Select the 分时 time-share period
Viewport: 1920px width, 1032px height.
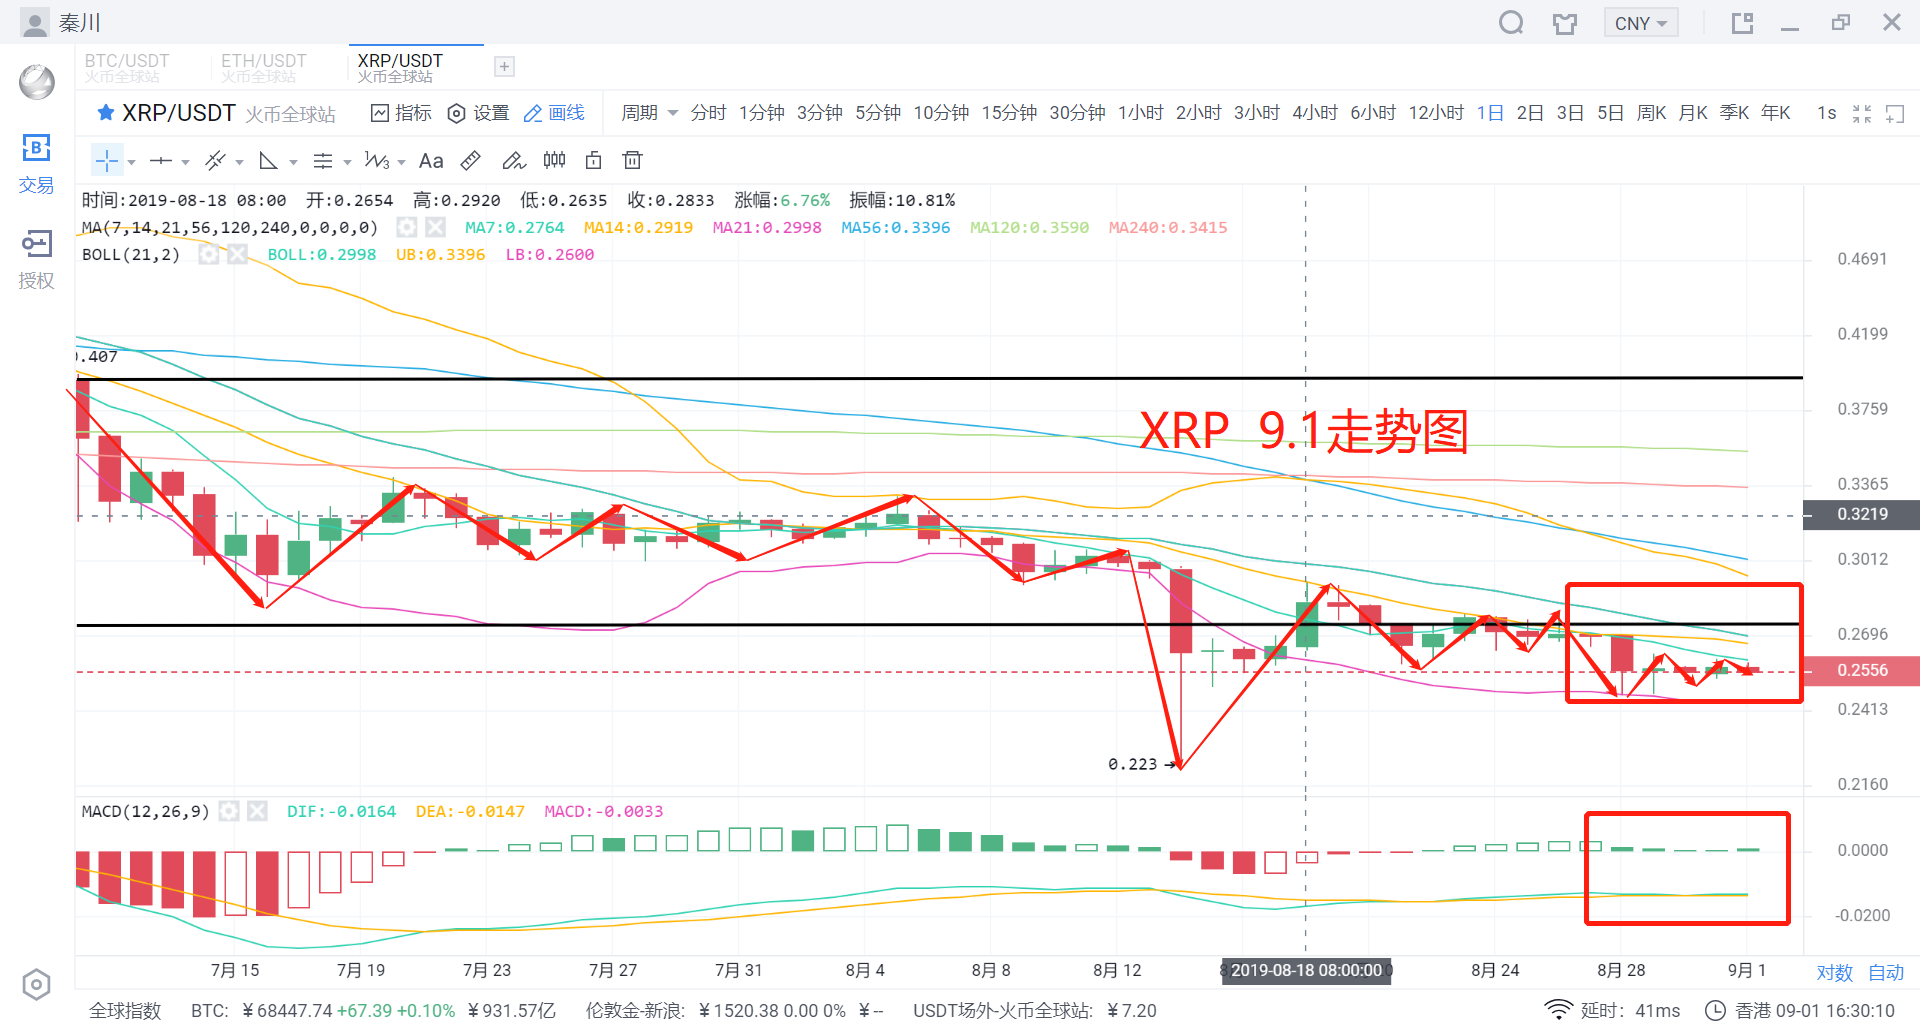pos(708,113)
